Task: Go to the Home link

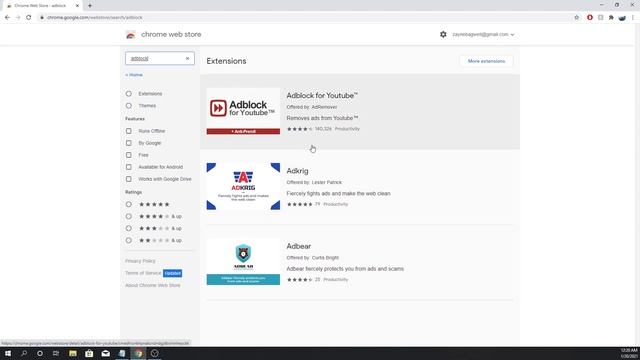Action: [x=134, y=75]
